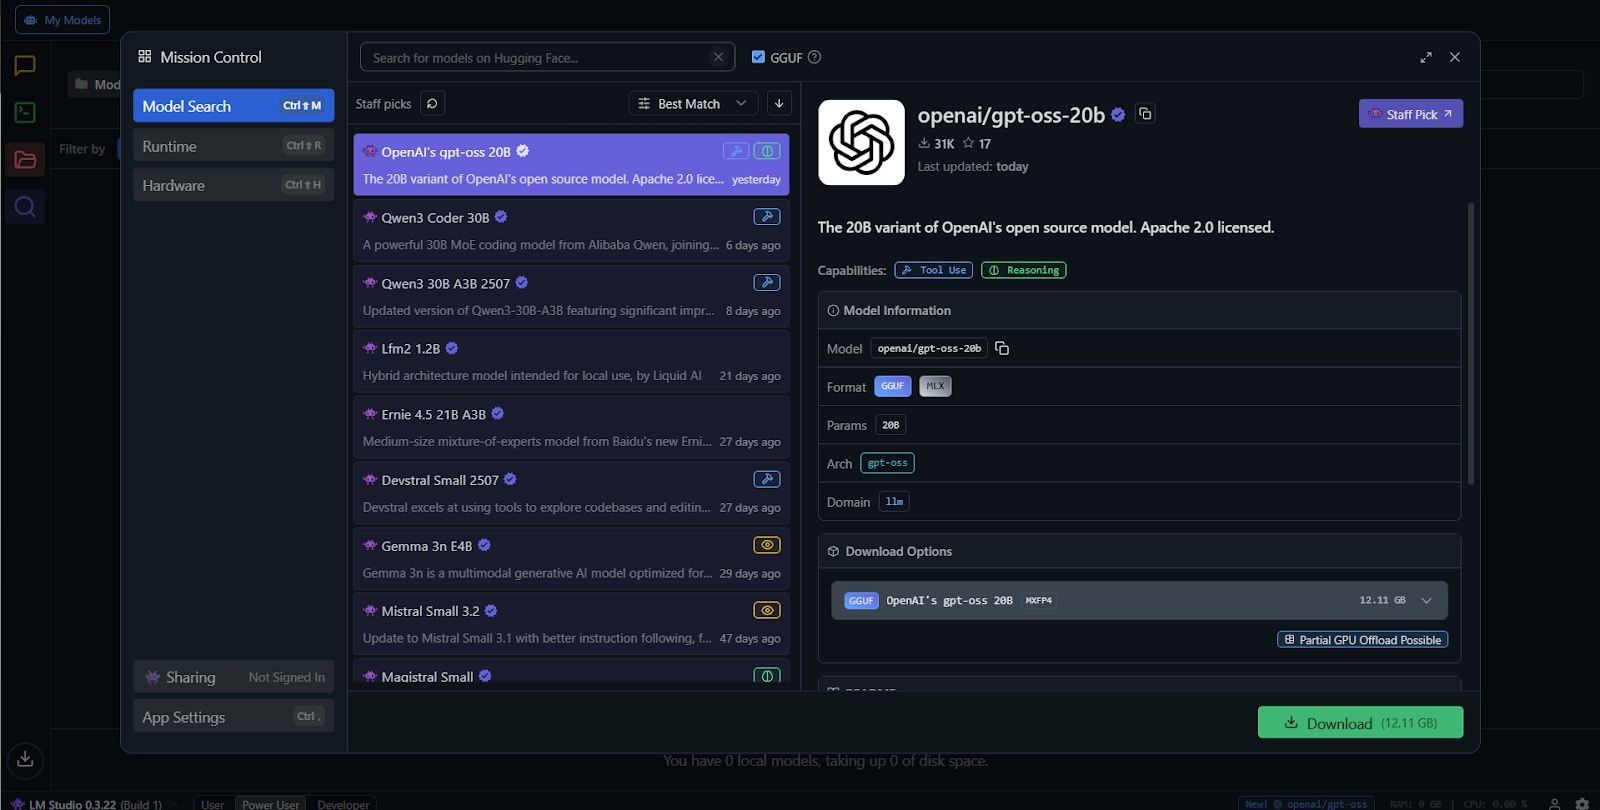Screen dimensions: 1600x810
Task: Focus the Hugging Face model search field
Action: [547, 57]
